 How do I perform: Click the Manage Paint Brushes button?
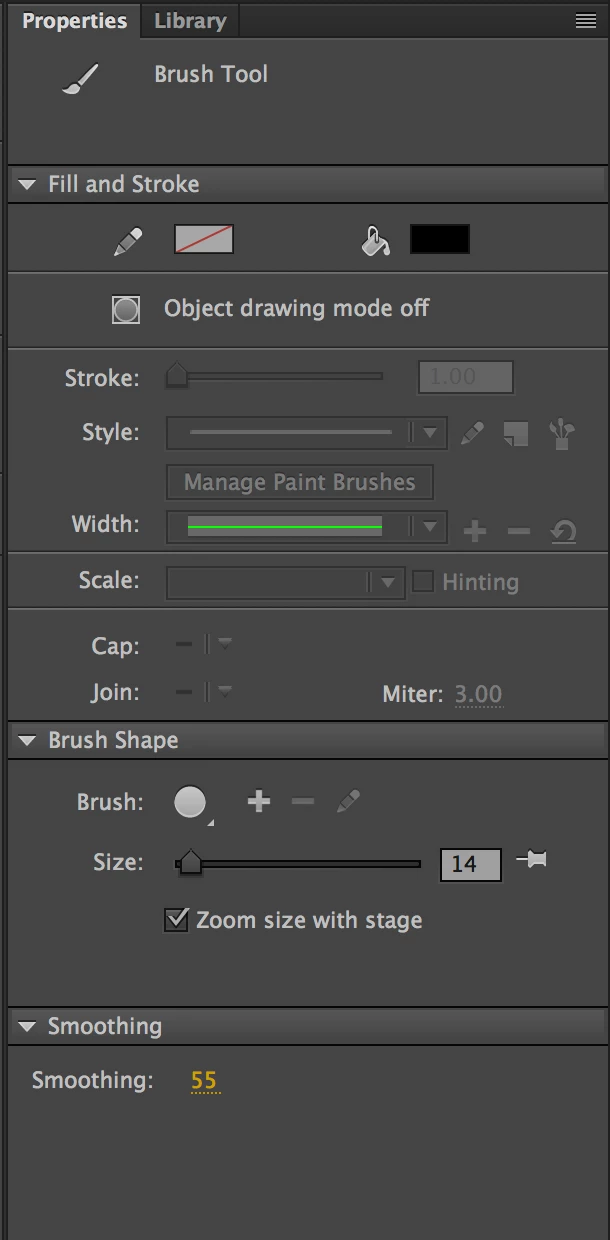[299, 482]
